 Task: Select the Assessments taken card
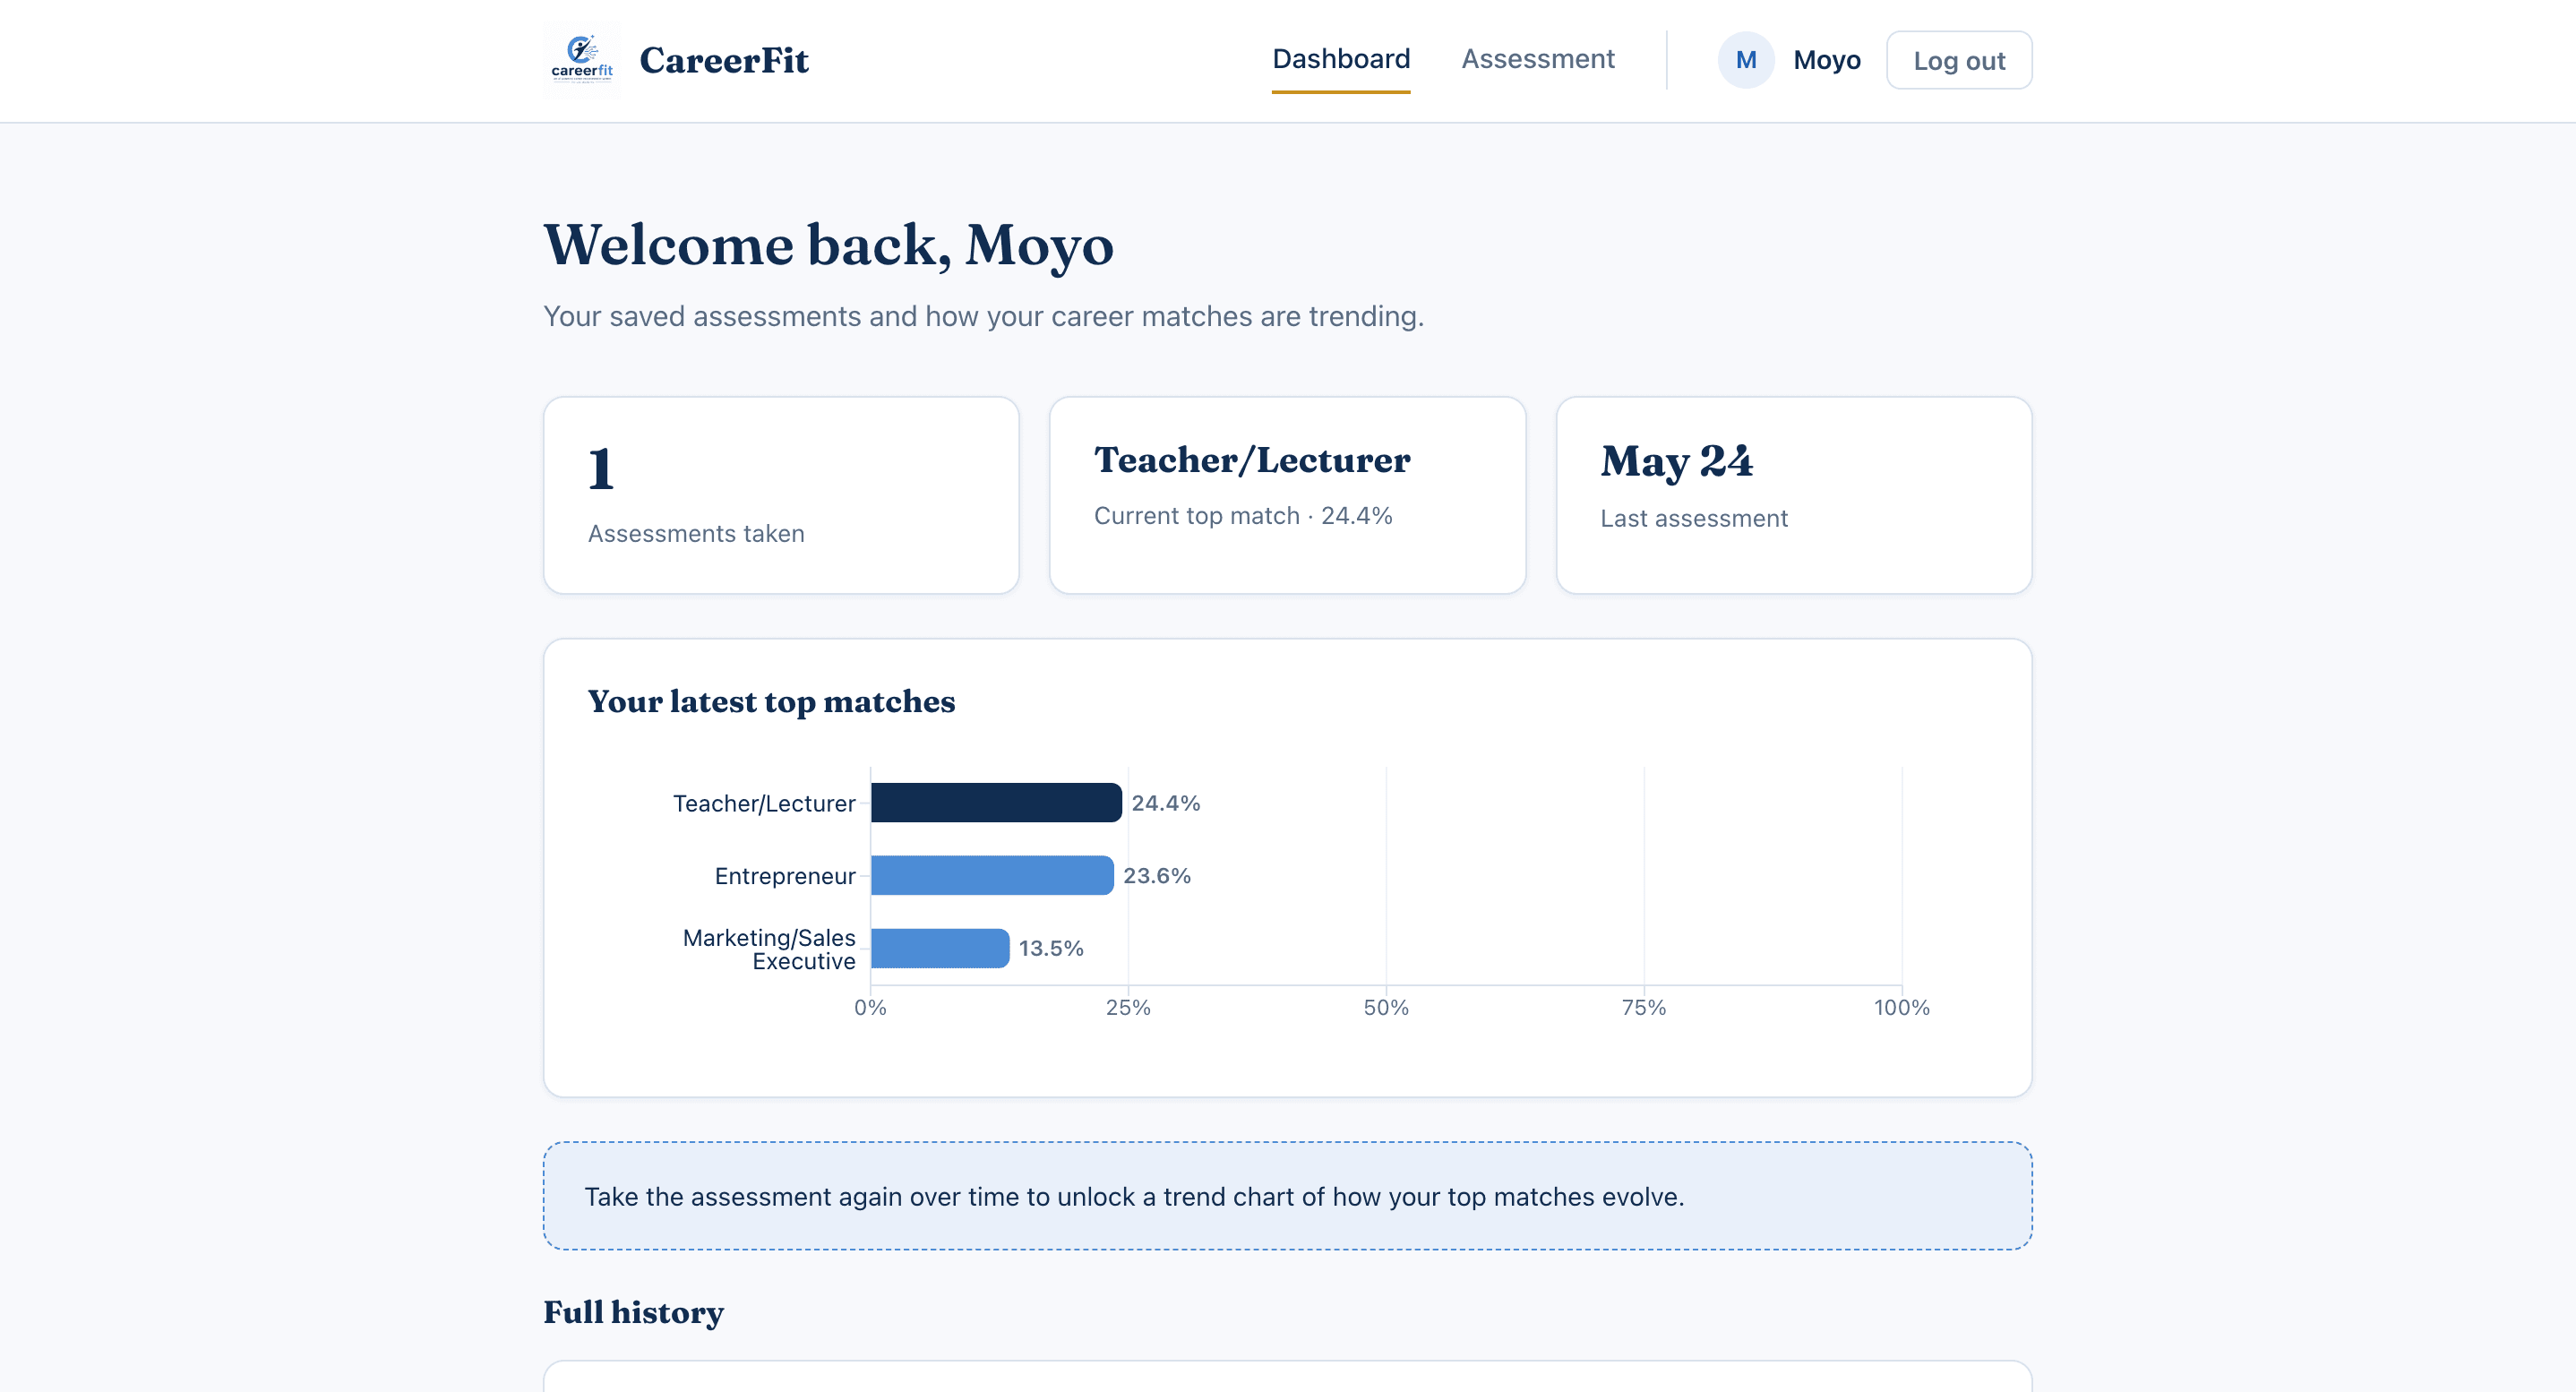(x=781, y=495)
